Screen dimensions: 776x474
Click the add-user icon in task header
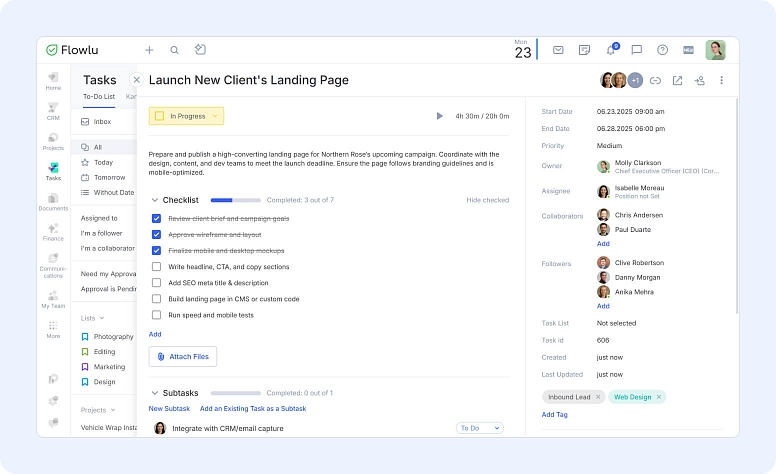[699, 80]
